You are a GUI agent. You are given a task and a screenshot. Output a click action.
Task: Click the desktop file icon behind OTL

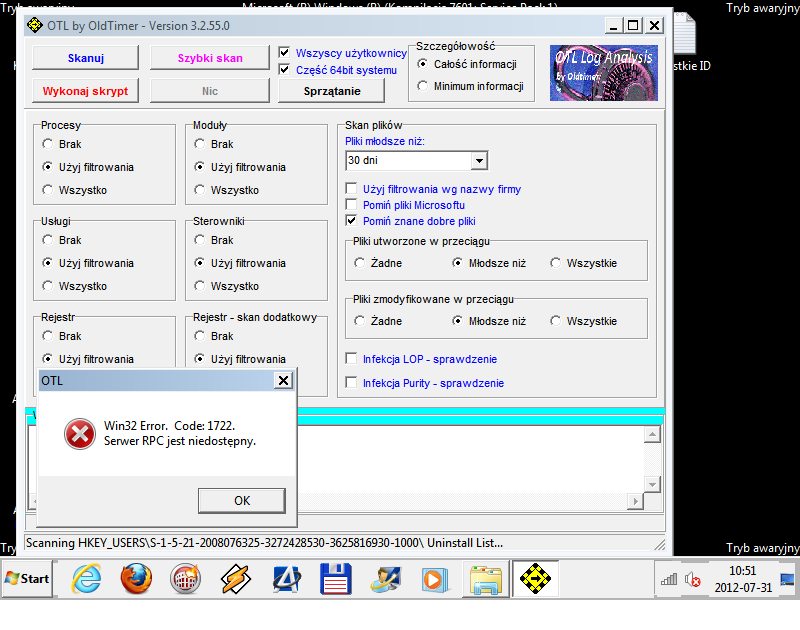click(685, 34)
